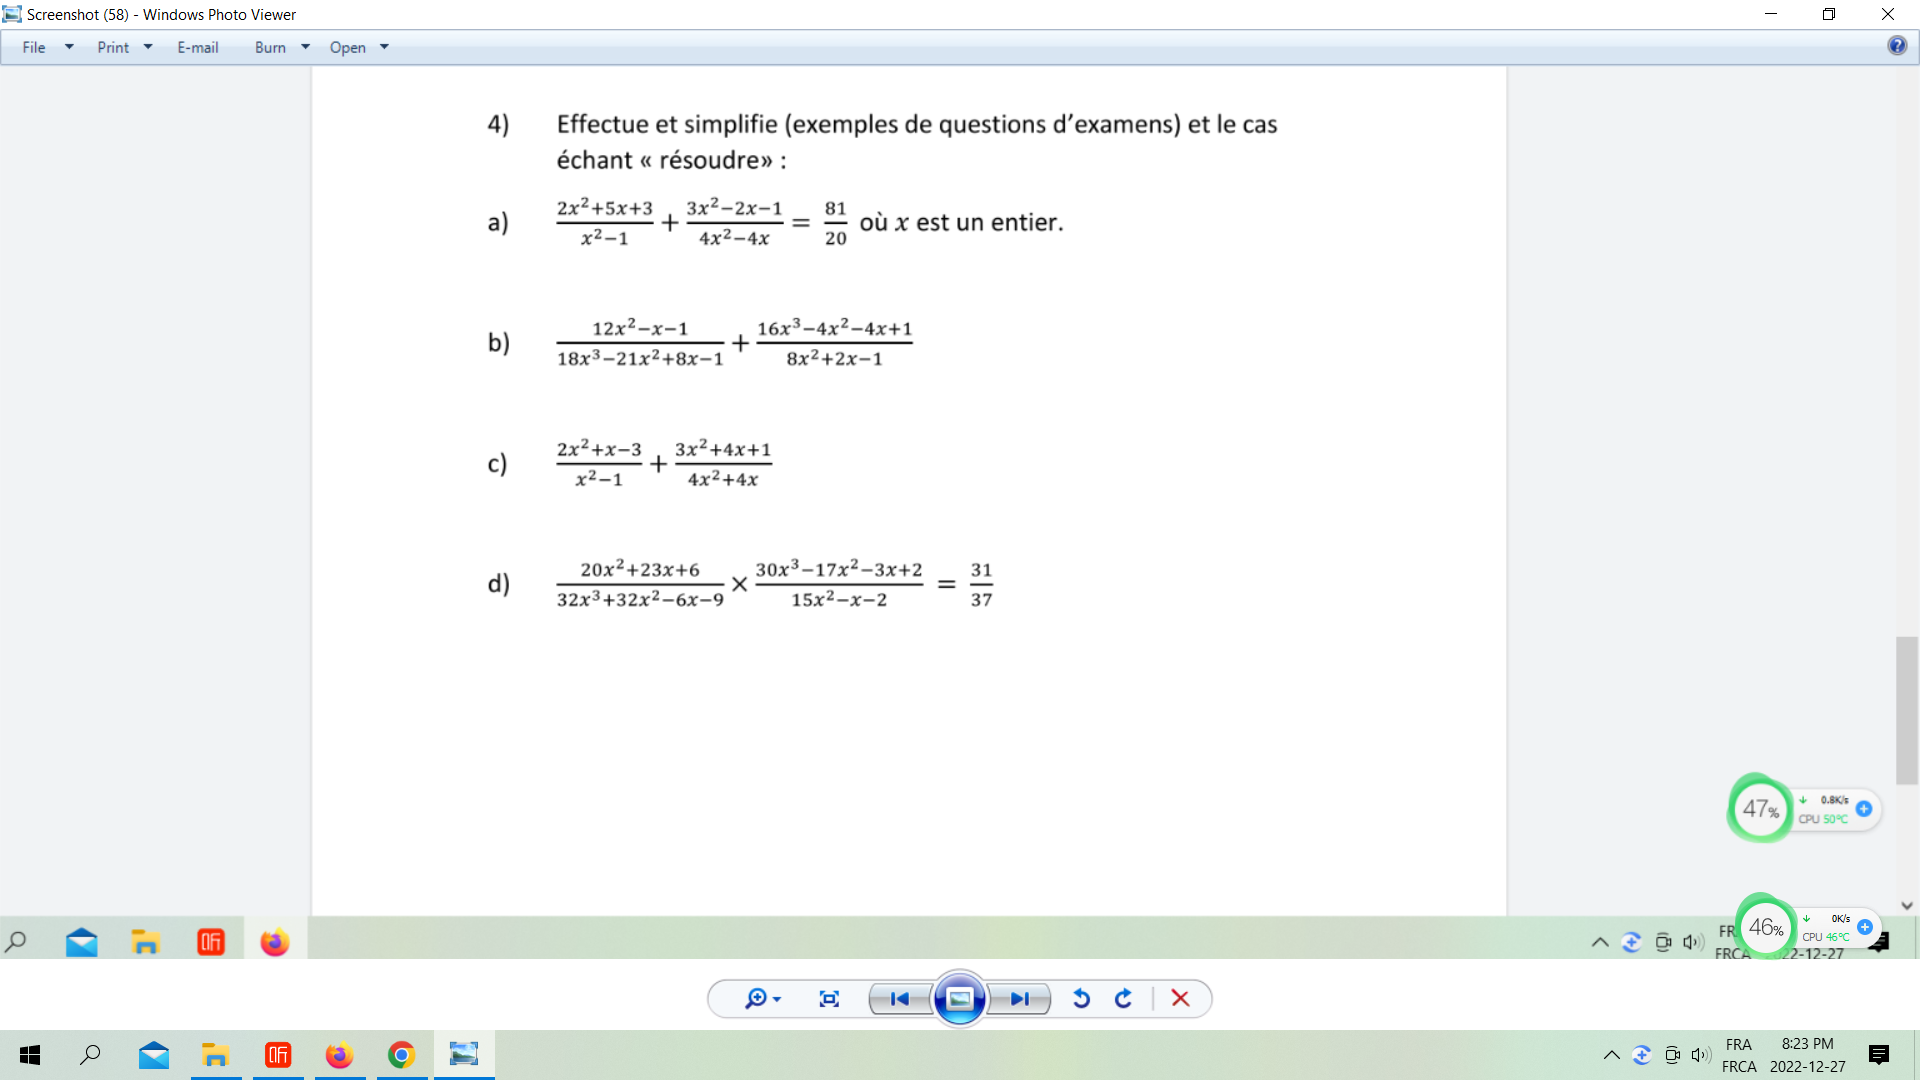Image resolution: width=1920 pixels, height=1080 pixels.
Task: Click the Windows Start button
Action: click(x=30, y=1055)
